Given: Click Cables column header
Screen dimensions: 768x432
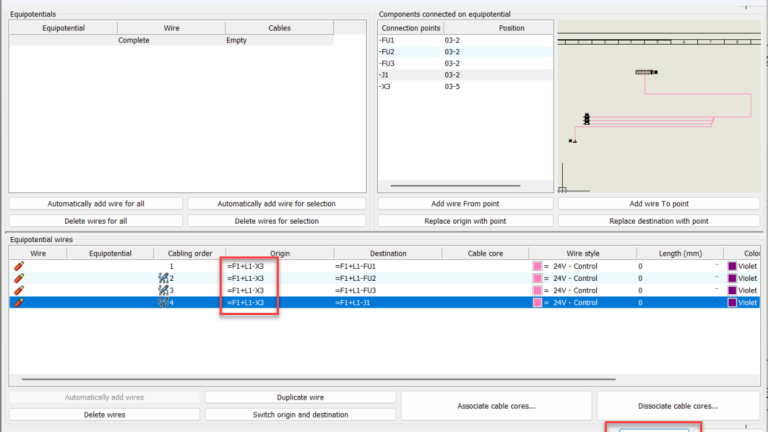Looking at the screenshot, I should pyautogui.click(x=279, y=28).
